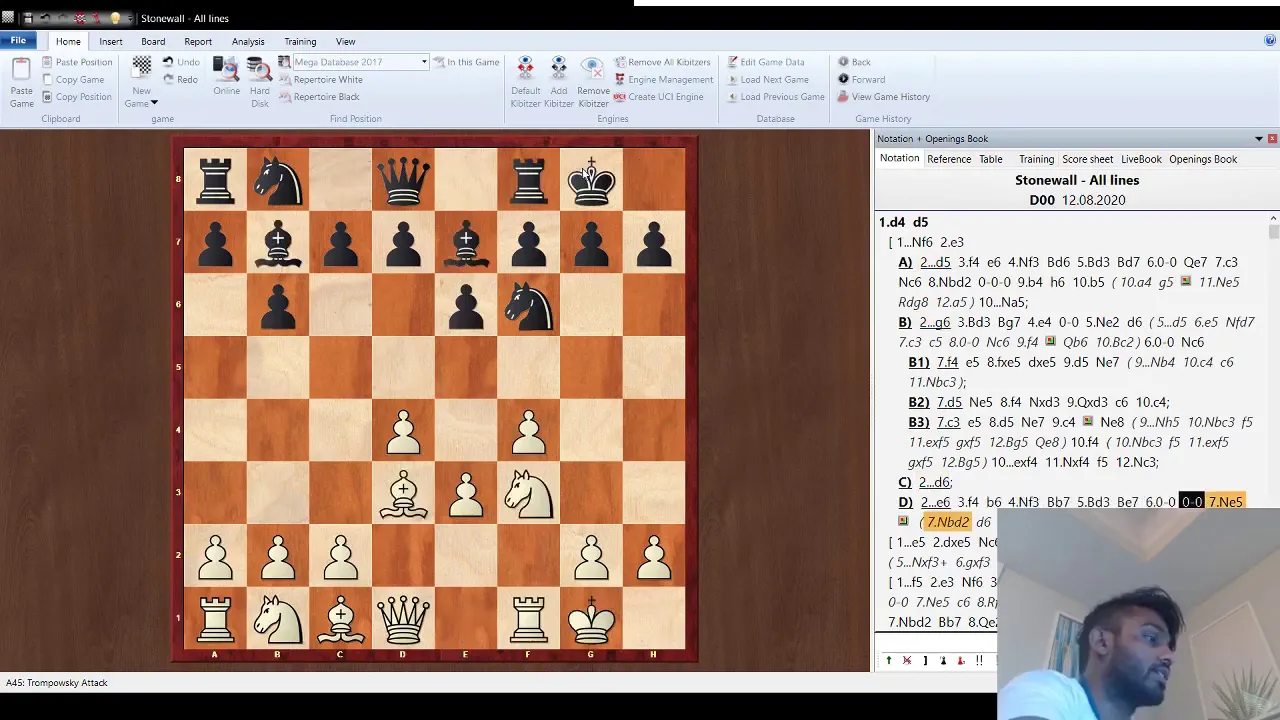Click Remove All Kibitzers
Screen dimensions: 1280x720
click(661, 62)
